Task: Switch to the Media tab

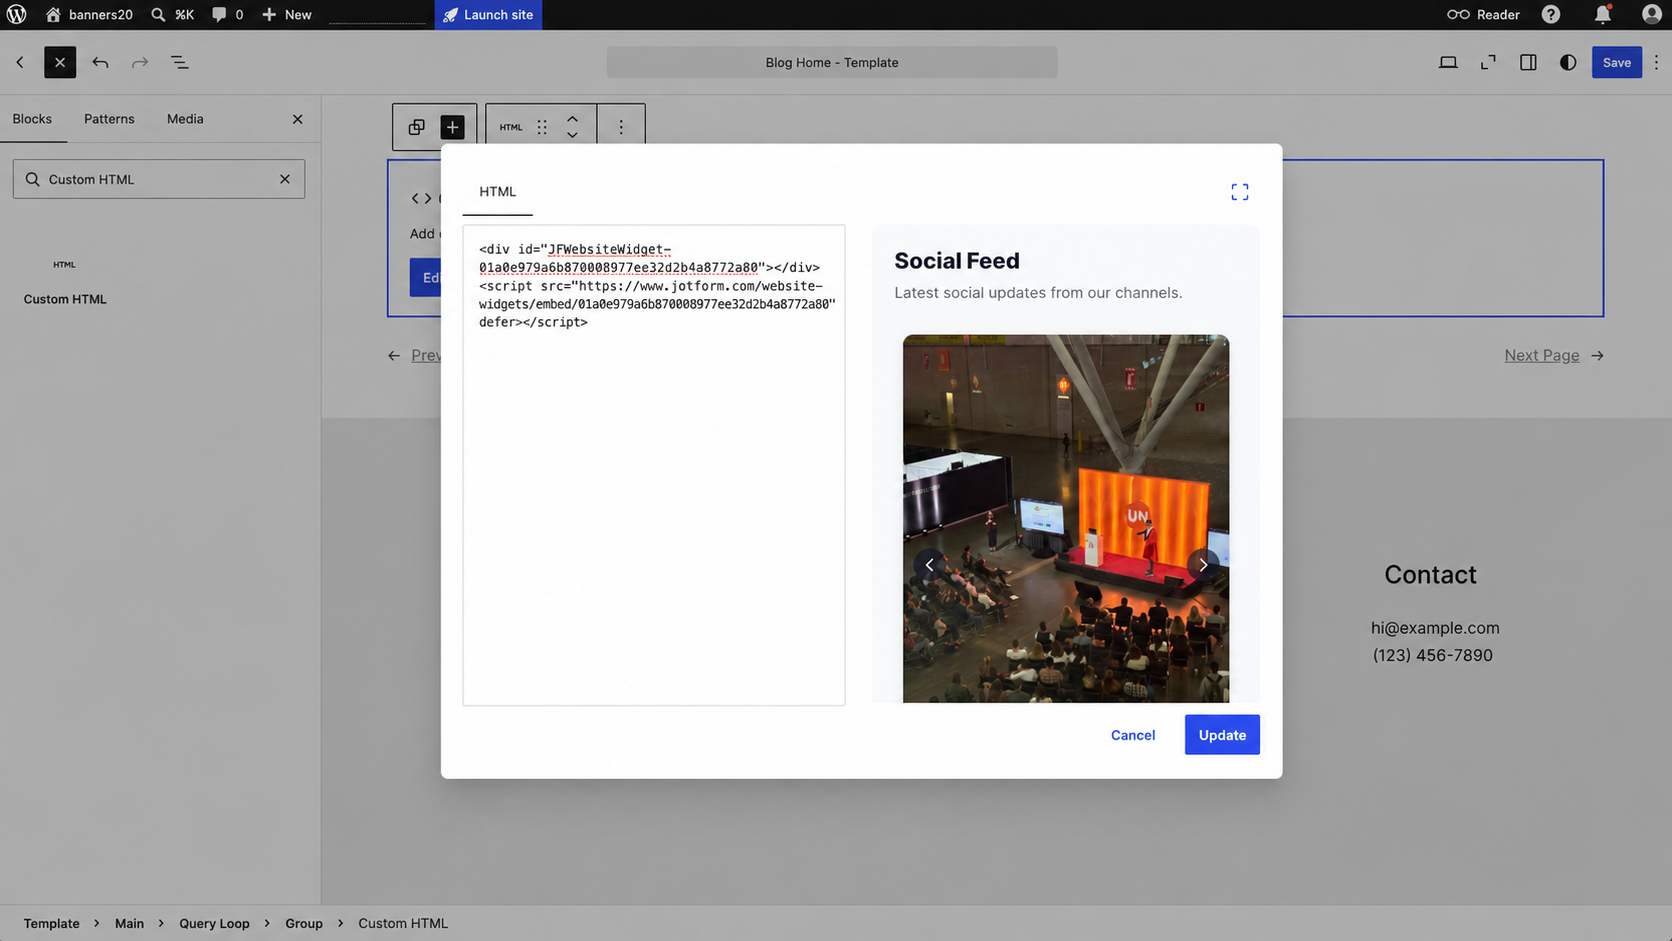Action: point(185,119)
